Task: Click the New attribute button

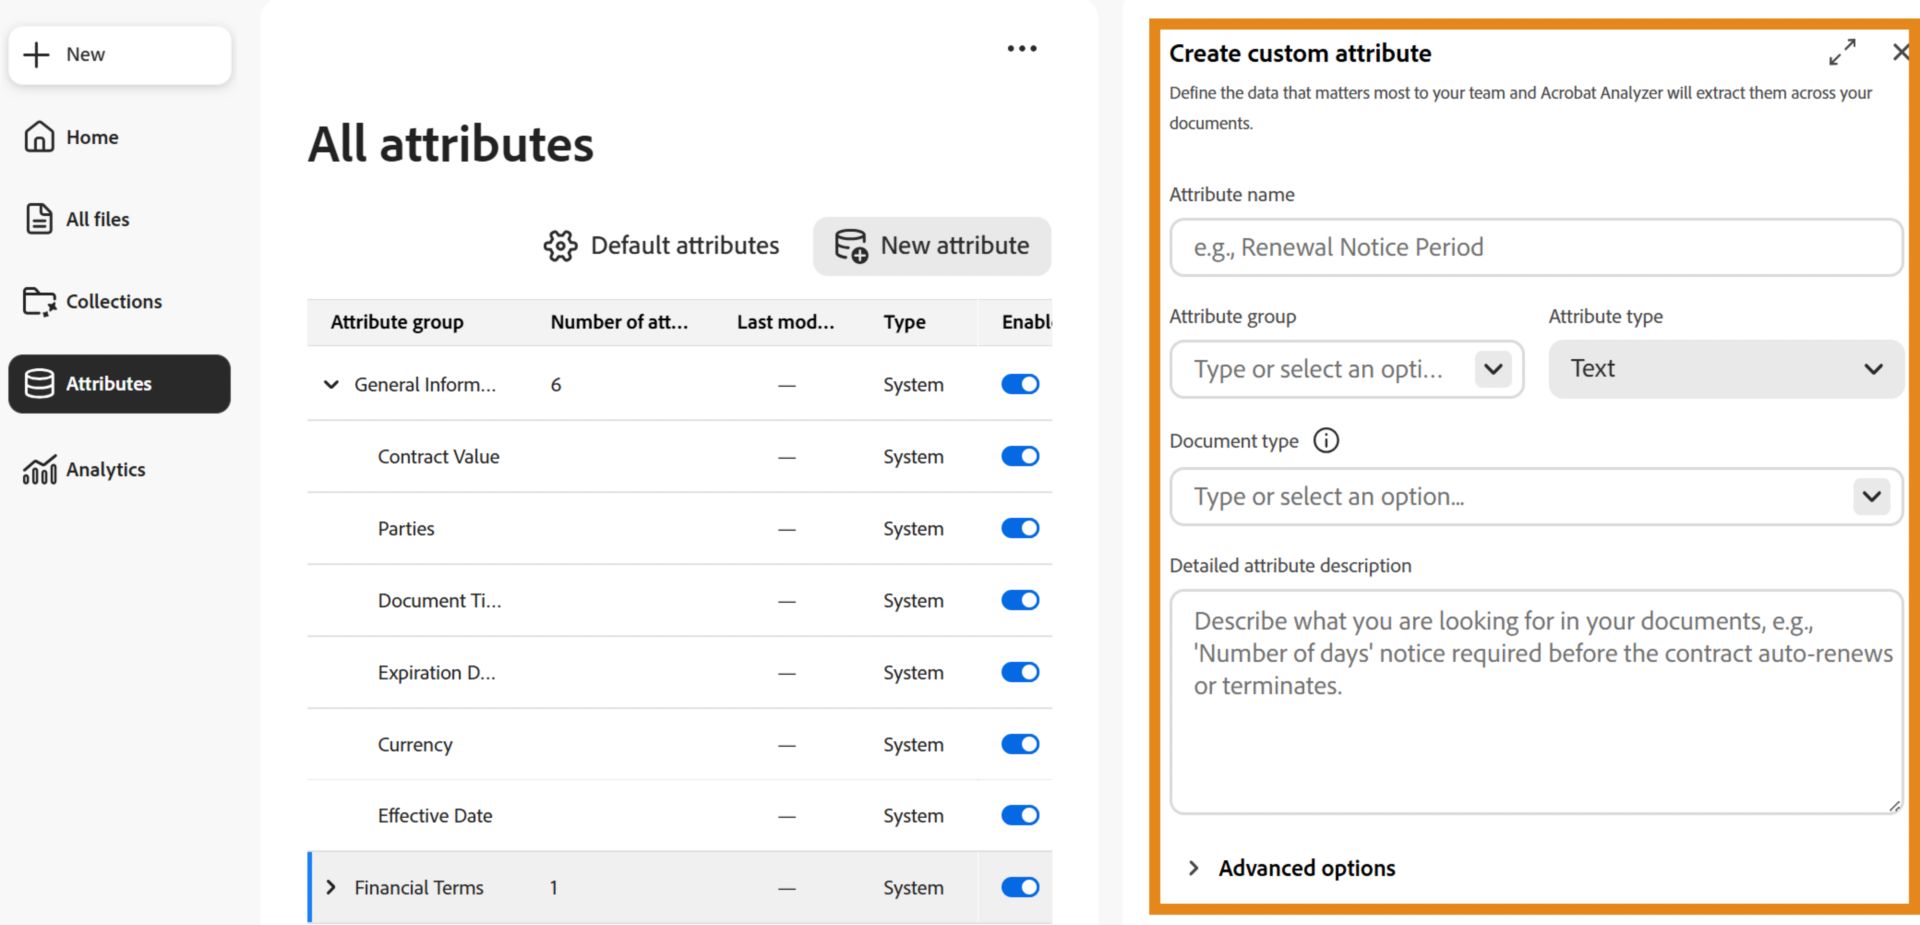Action: pos(932,246)
